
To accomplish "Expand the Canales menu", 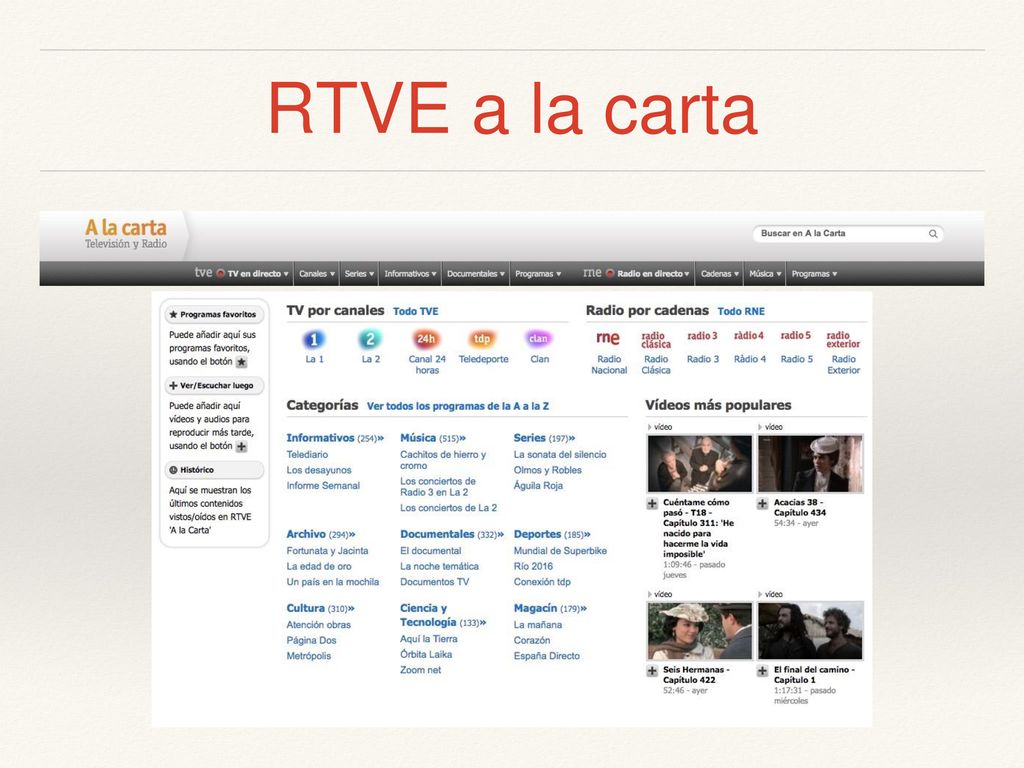I will click(317, 274).
